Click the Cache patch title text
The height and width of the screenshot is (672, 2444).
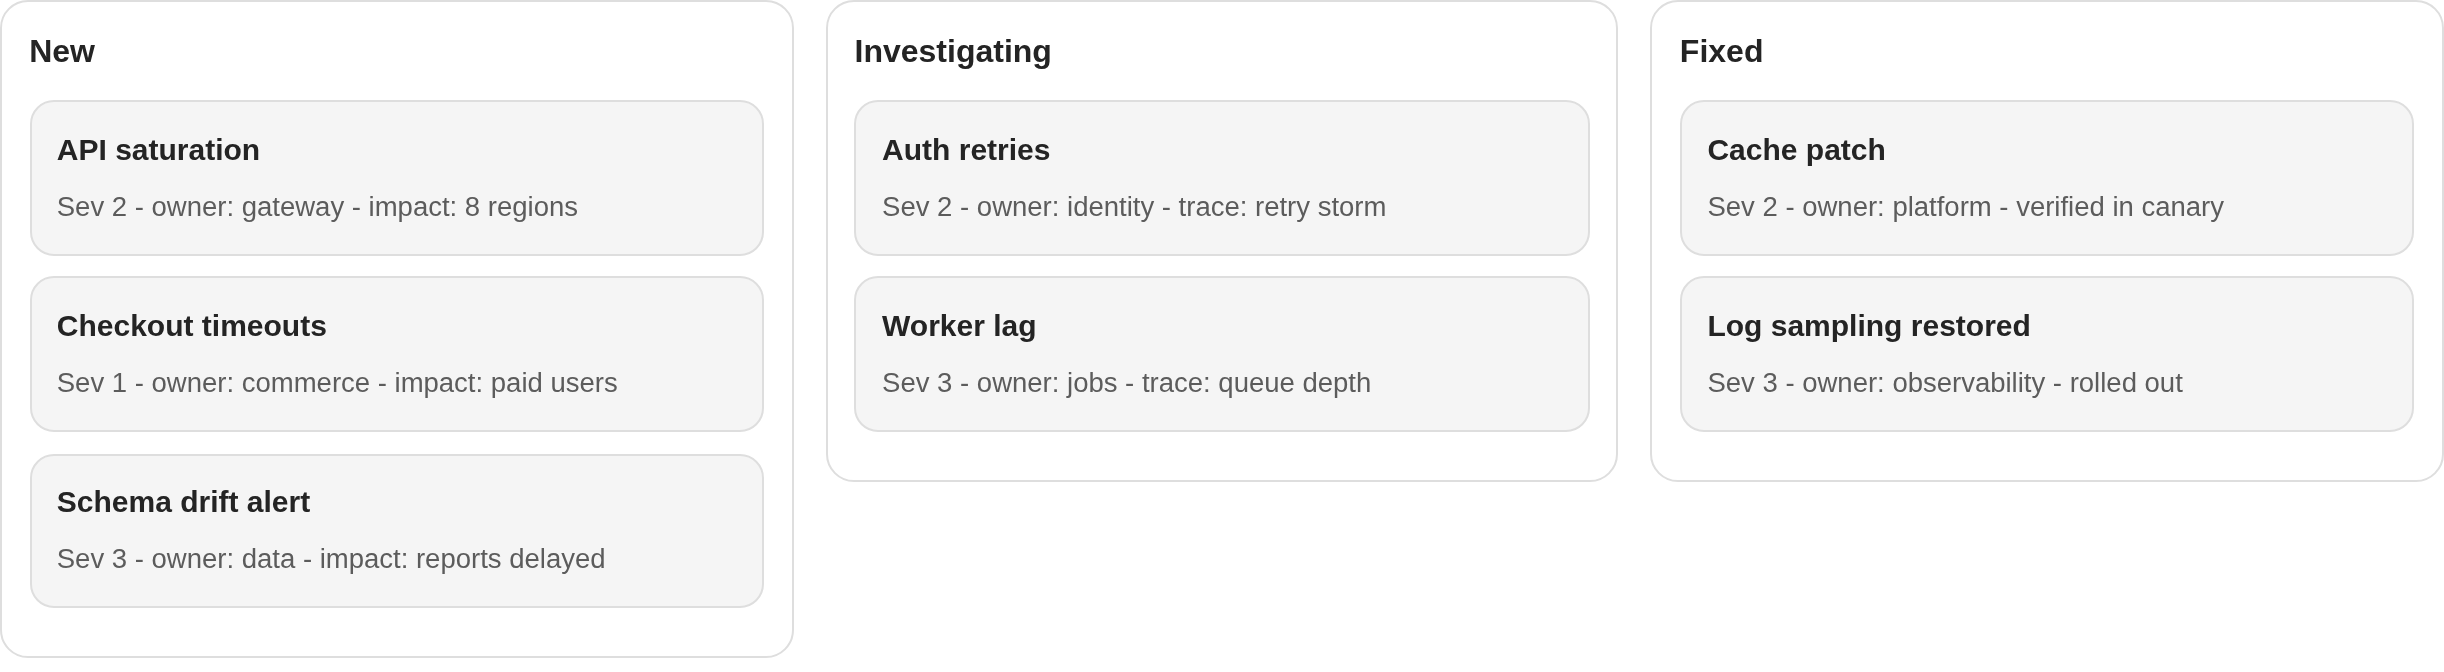[1796, 150]
